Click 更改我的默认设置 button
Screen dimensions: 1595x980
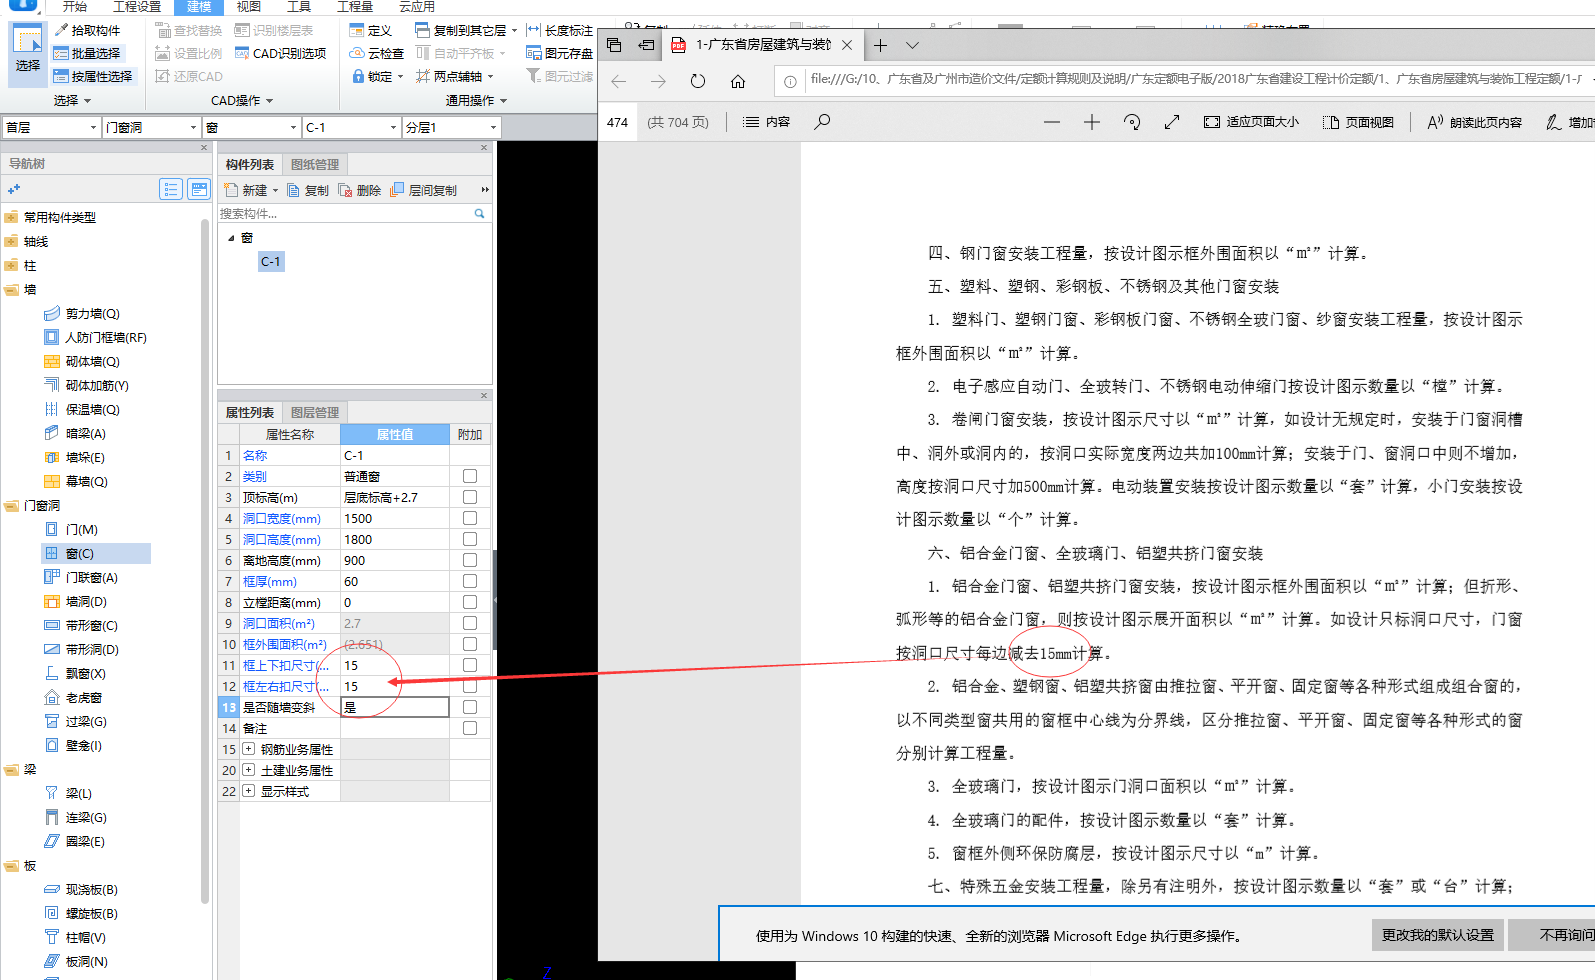[x=1437, y=935]
